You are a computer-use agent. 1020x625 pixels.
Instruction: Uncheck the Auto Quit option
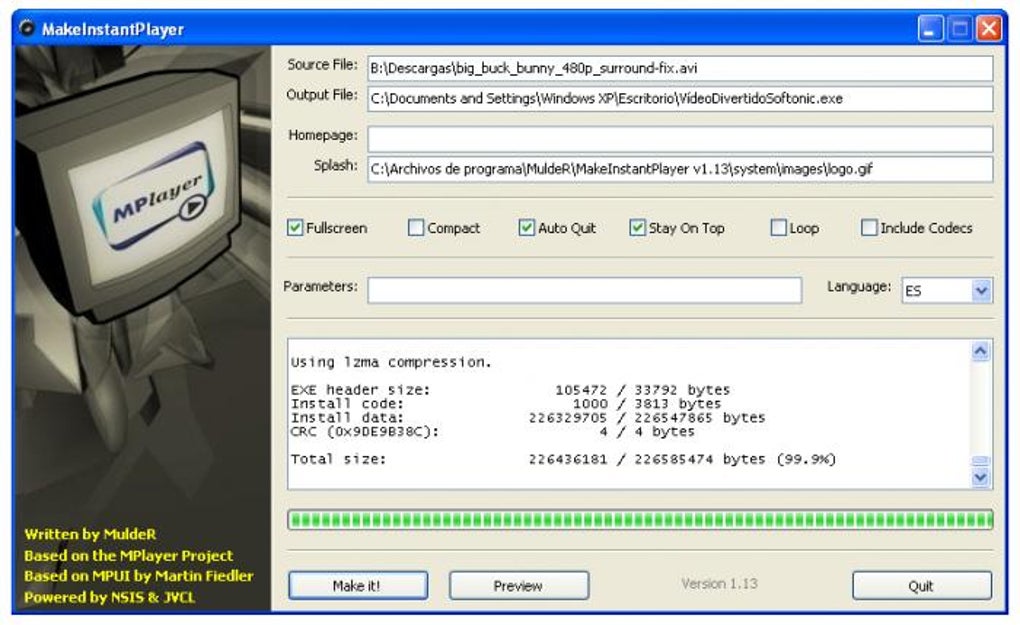[x=526, y=228]
